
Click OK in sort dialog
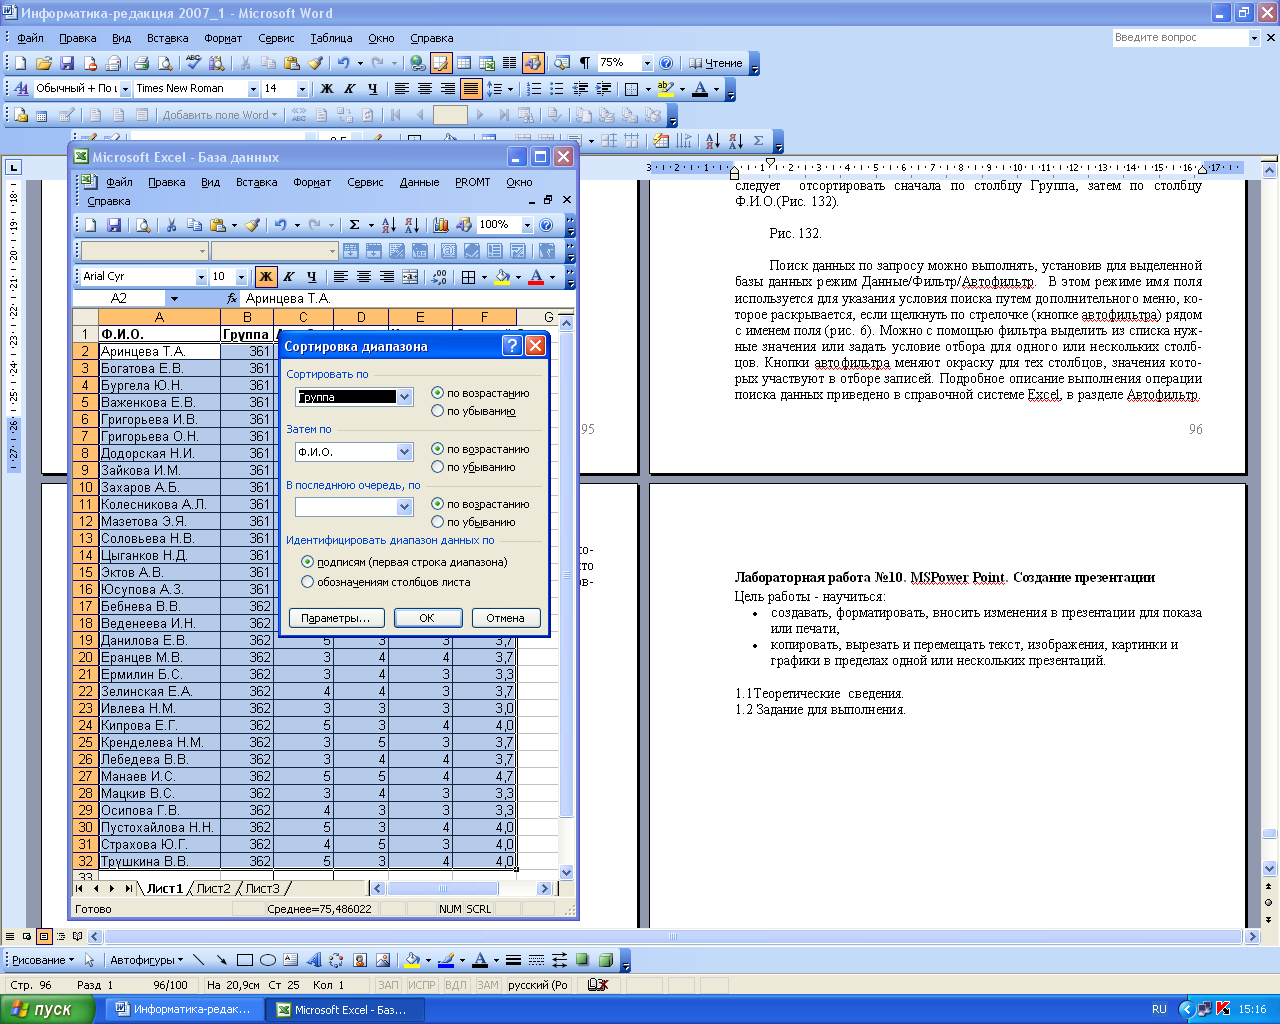pyautogui.click(x=427, y=618)
